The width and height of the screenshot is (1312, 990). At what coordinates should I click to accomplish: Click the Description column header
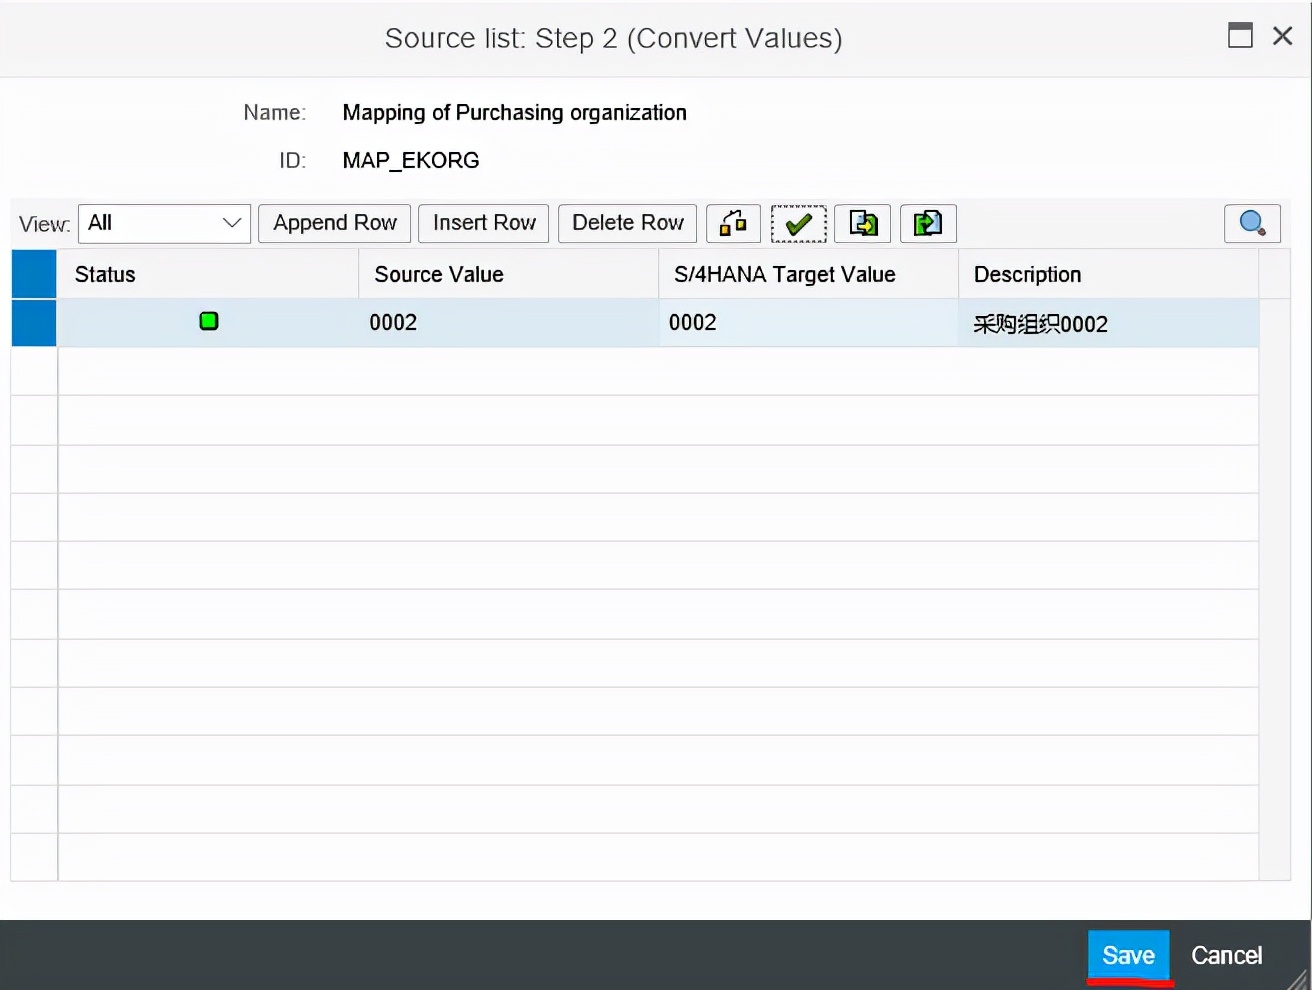pyautogui.click(x=1108, y=274)
